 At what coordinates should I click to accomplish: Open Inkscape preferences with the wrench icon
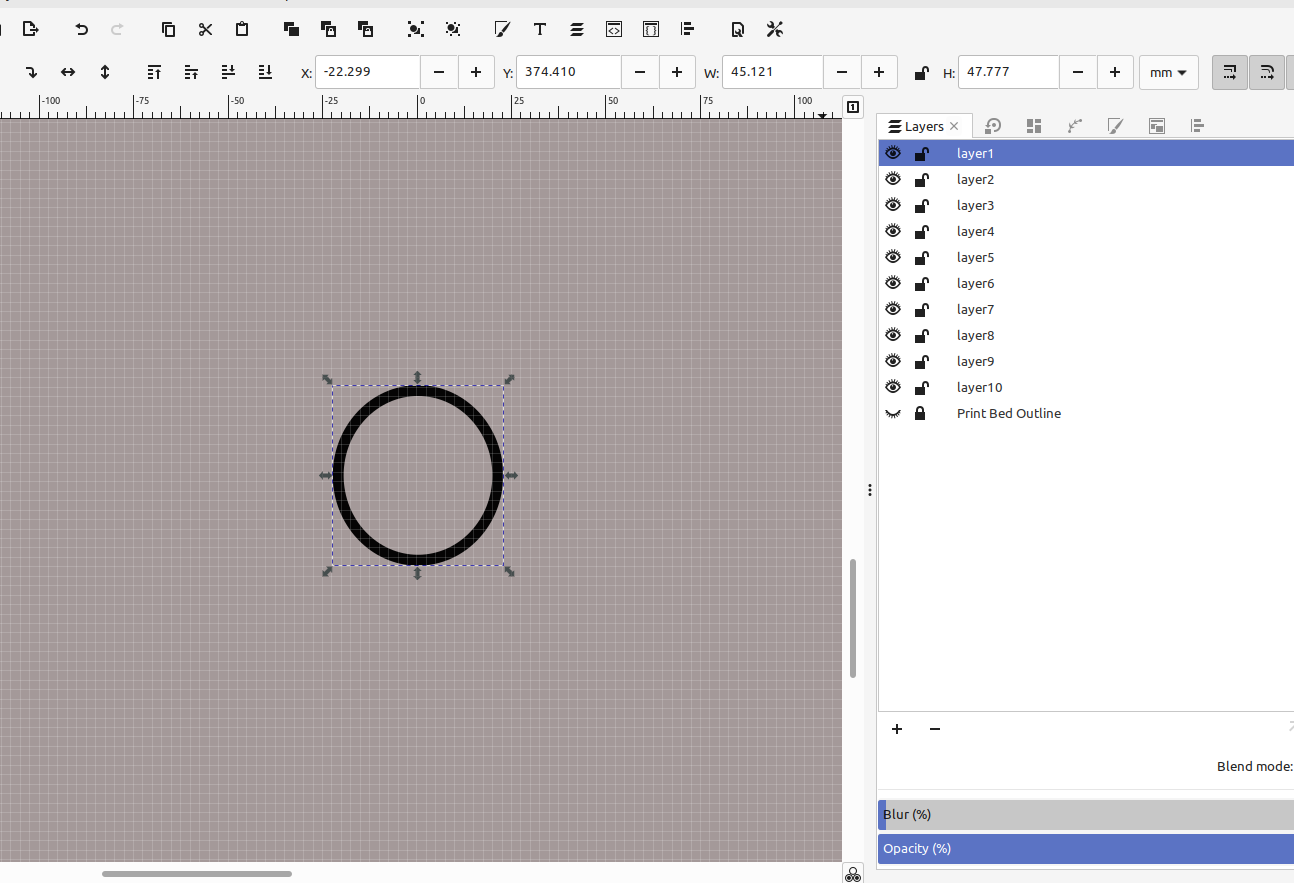coord(774,29)
